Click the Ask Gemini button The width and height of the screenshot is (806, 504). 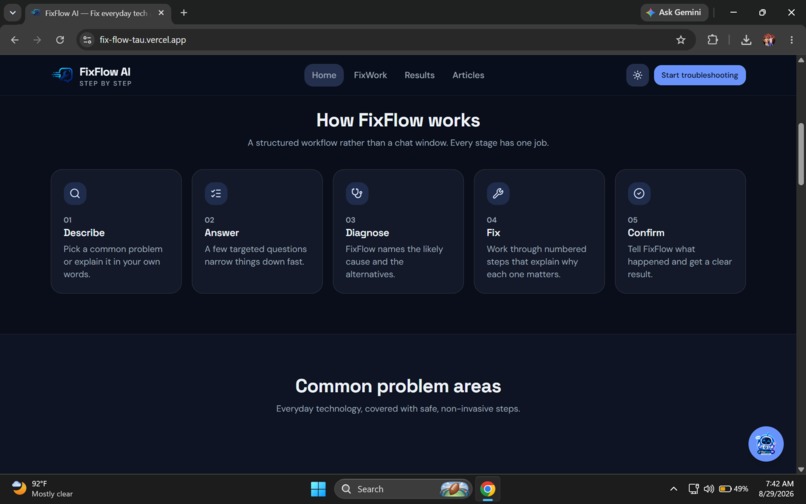coord(674,12)
